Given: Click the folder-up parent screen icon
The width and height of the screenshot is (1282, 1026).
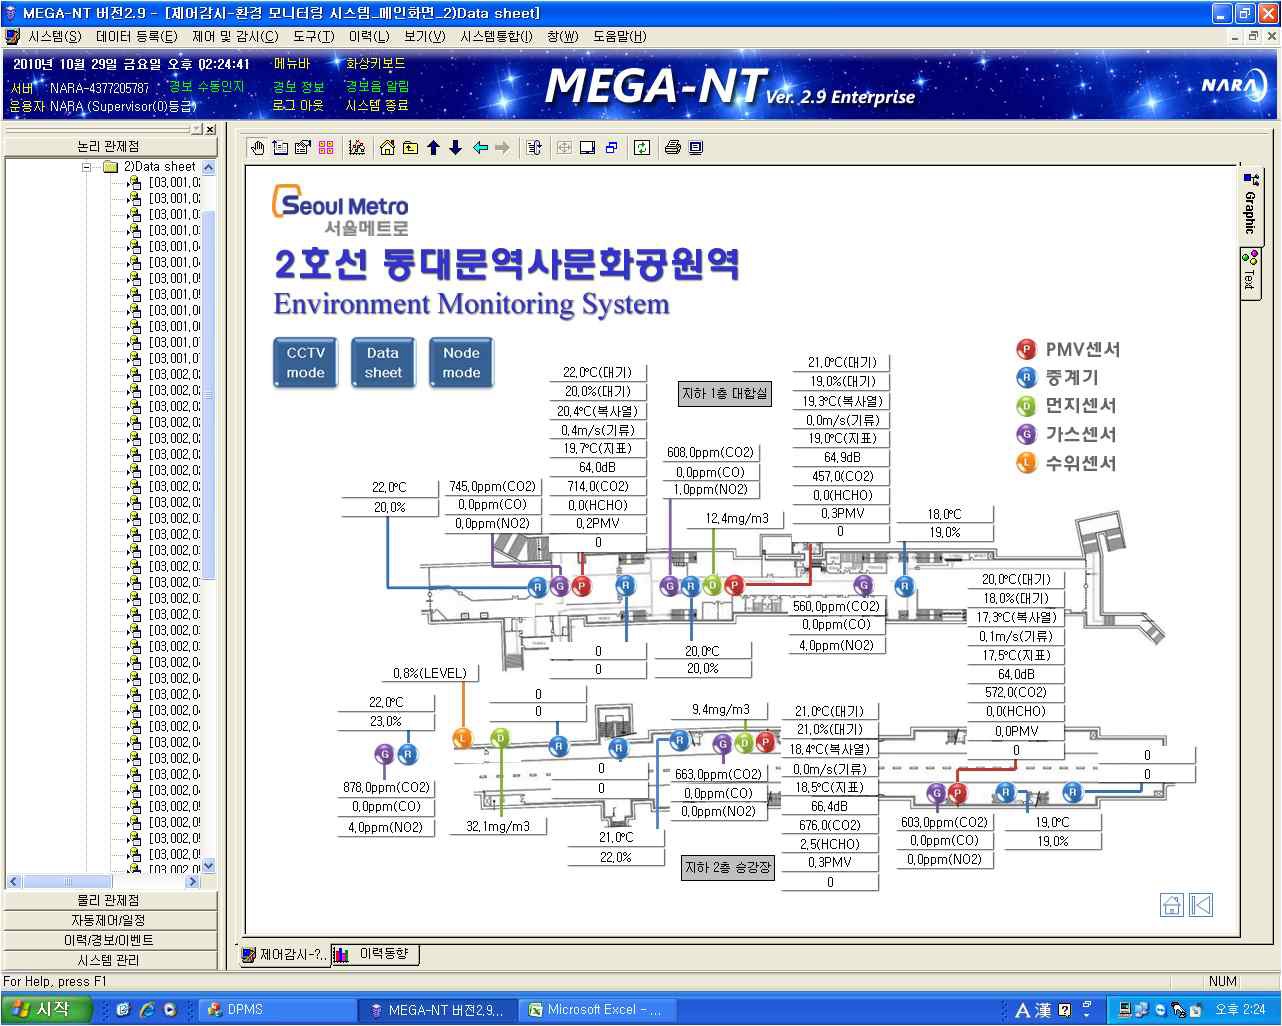Looking at the screenshot, I should coord(410,148).
